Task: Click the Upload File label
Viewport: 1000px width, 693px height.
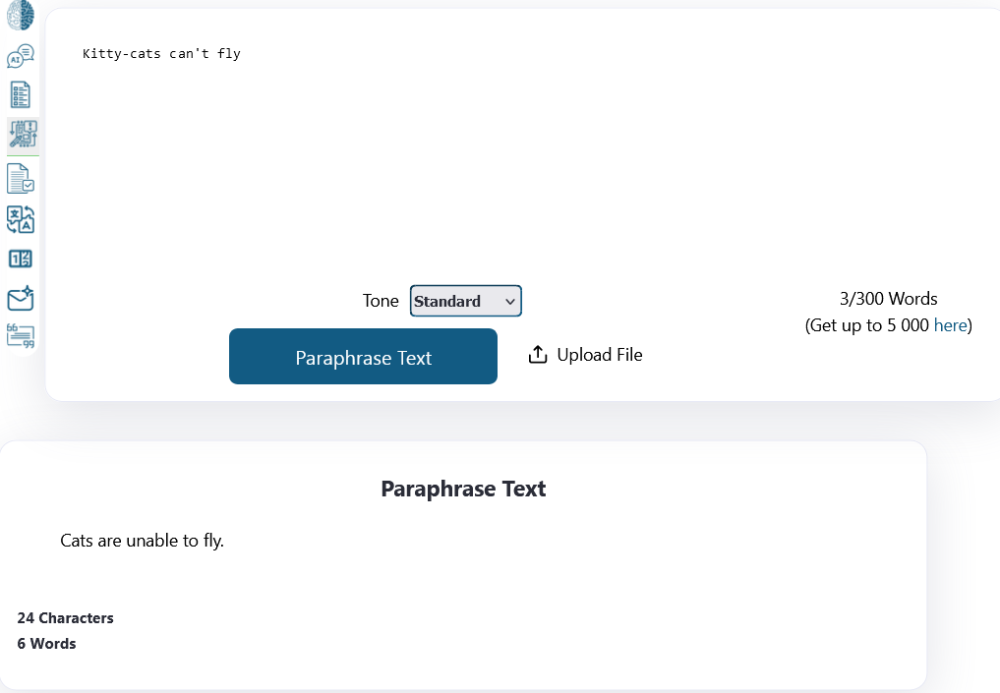Action: coord(599,354)
